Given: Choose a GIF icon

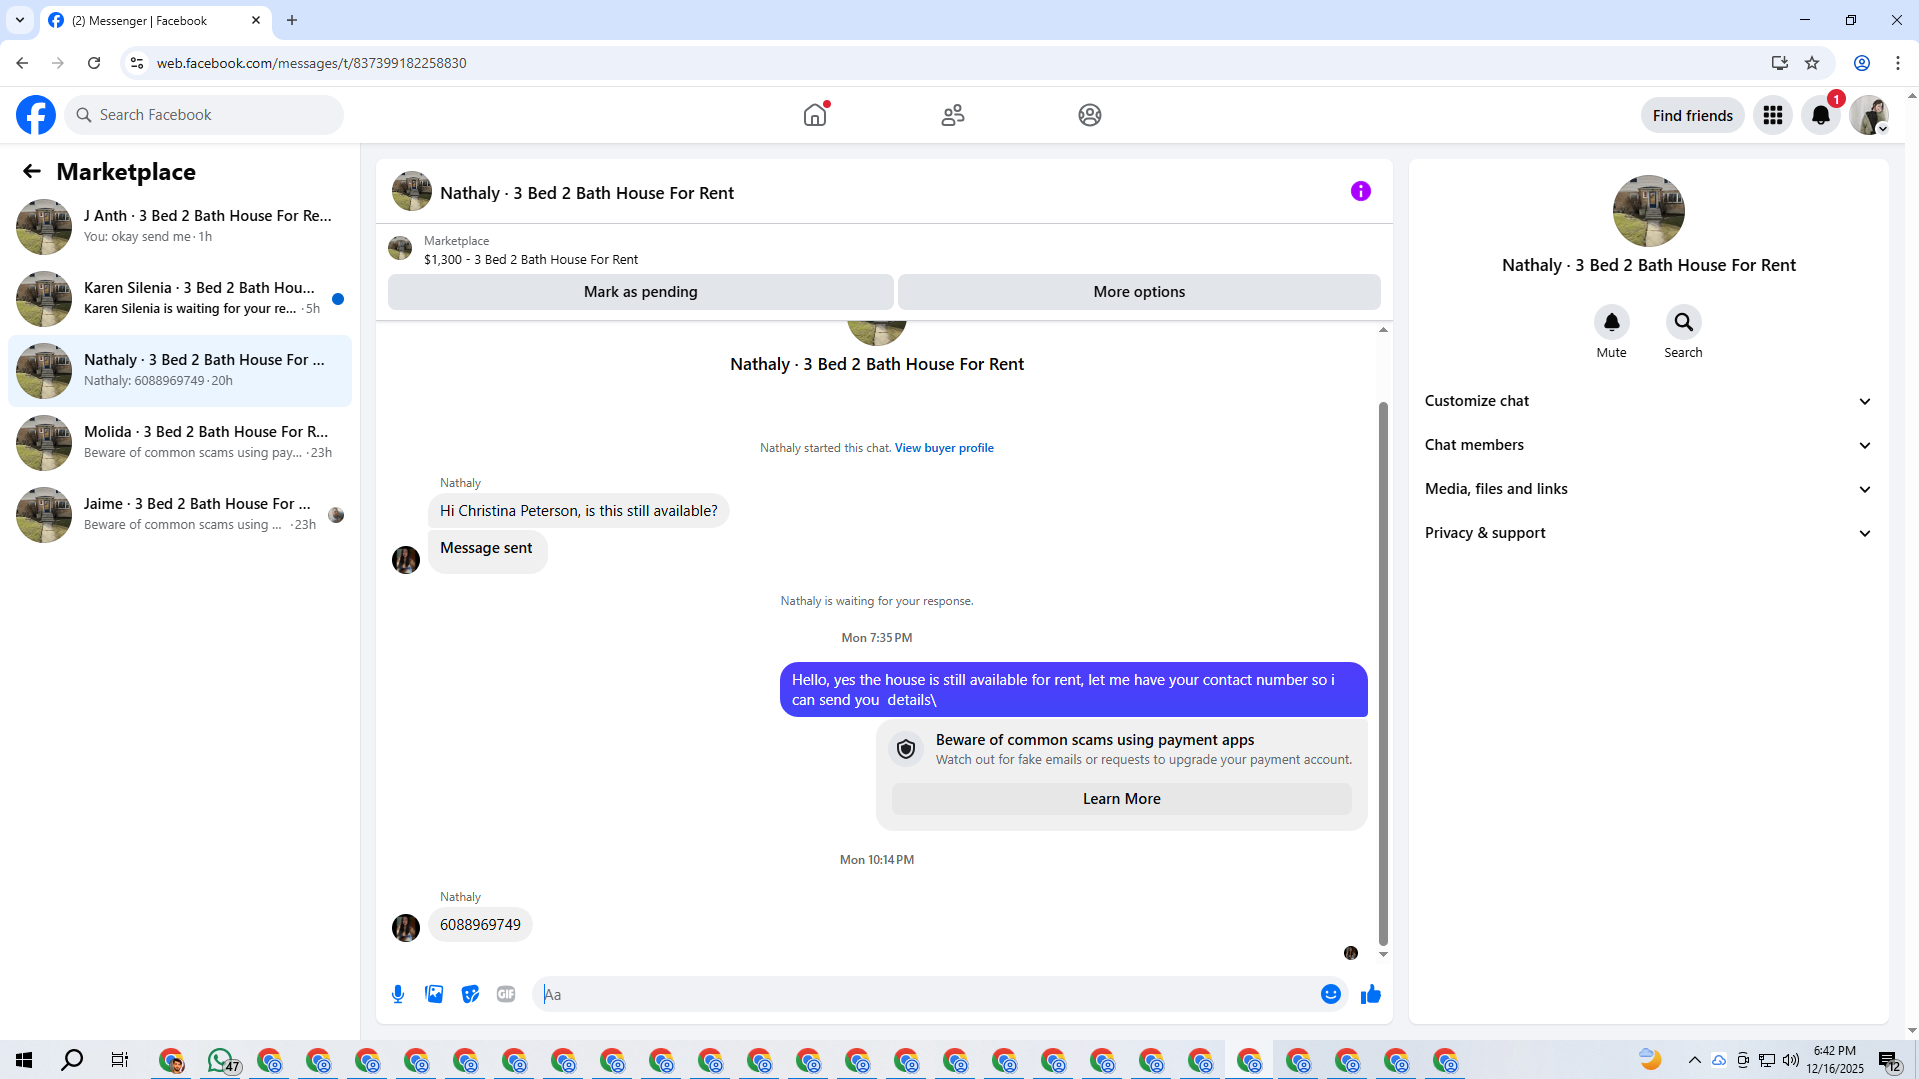Looking at the screenshot, I should pyautogui.click(x=506, y=994).
